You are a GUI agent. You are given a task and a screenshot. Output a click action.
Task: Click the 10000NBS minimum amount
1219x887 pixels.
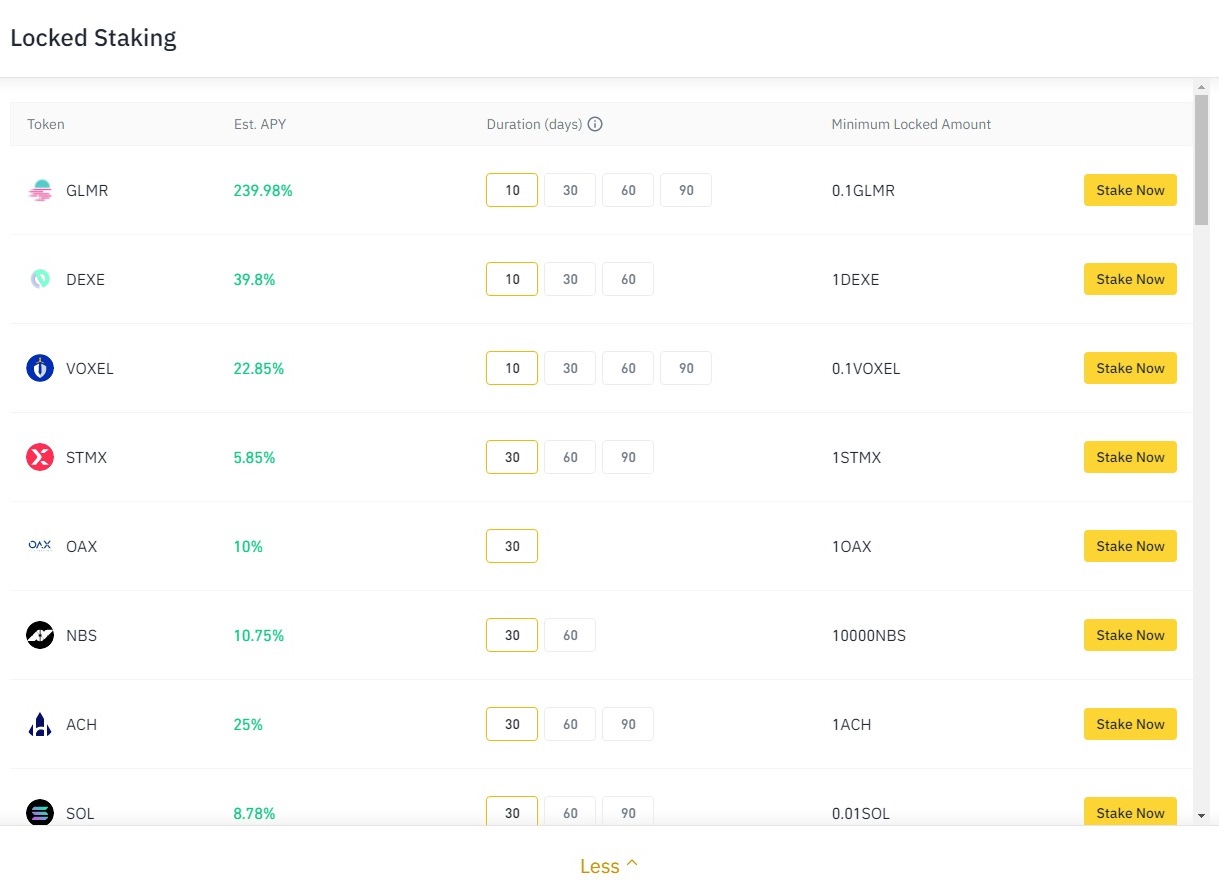(x=869, y=635)
